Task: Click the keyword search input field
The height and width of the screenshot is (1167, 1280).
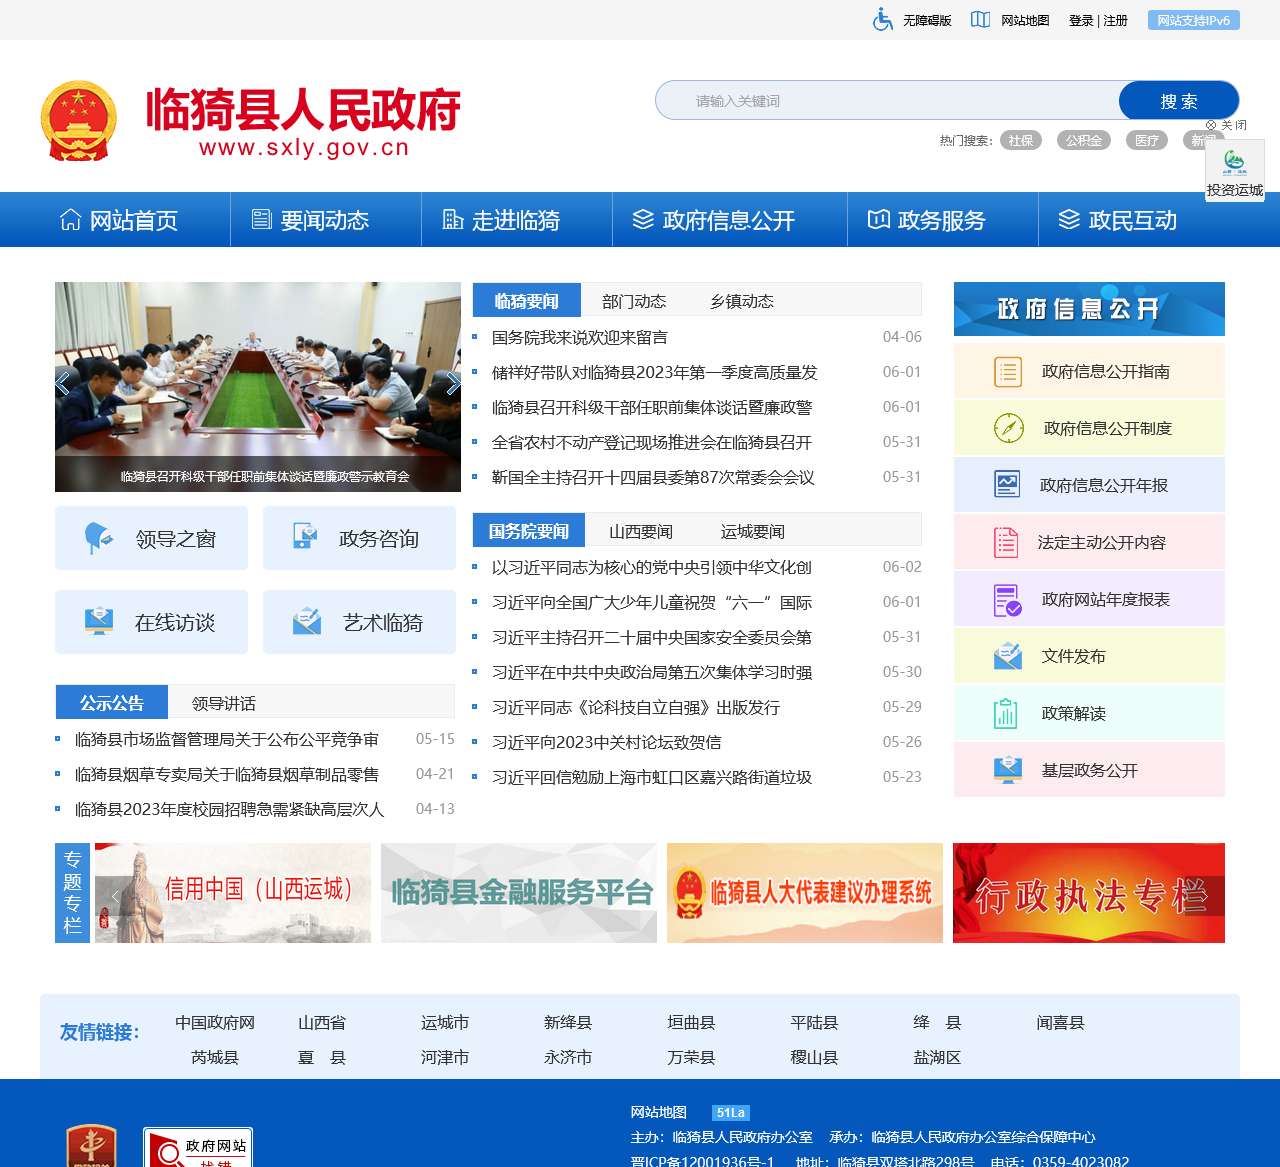Action: 886,101
